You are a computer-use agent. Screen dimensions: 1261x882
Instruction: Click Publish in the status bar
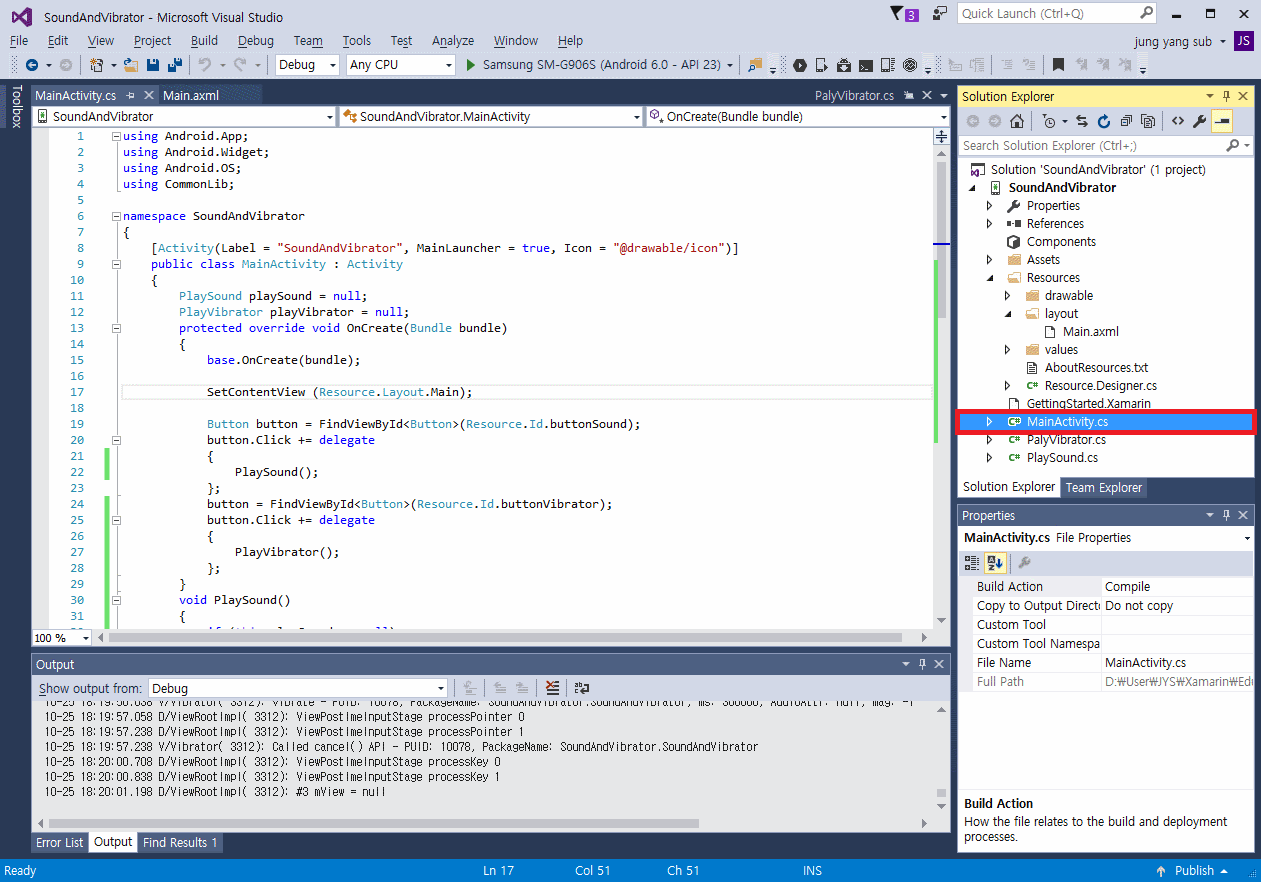pos(1194,871)
